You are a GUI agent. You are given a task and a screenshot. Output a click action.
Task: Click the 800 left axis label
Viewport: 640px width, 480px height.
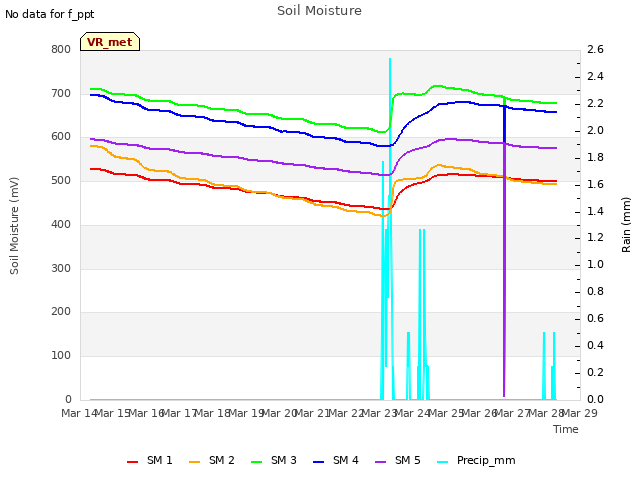point(61,49)
